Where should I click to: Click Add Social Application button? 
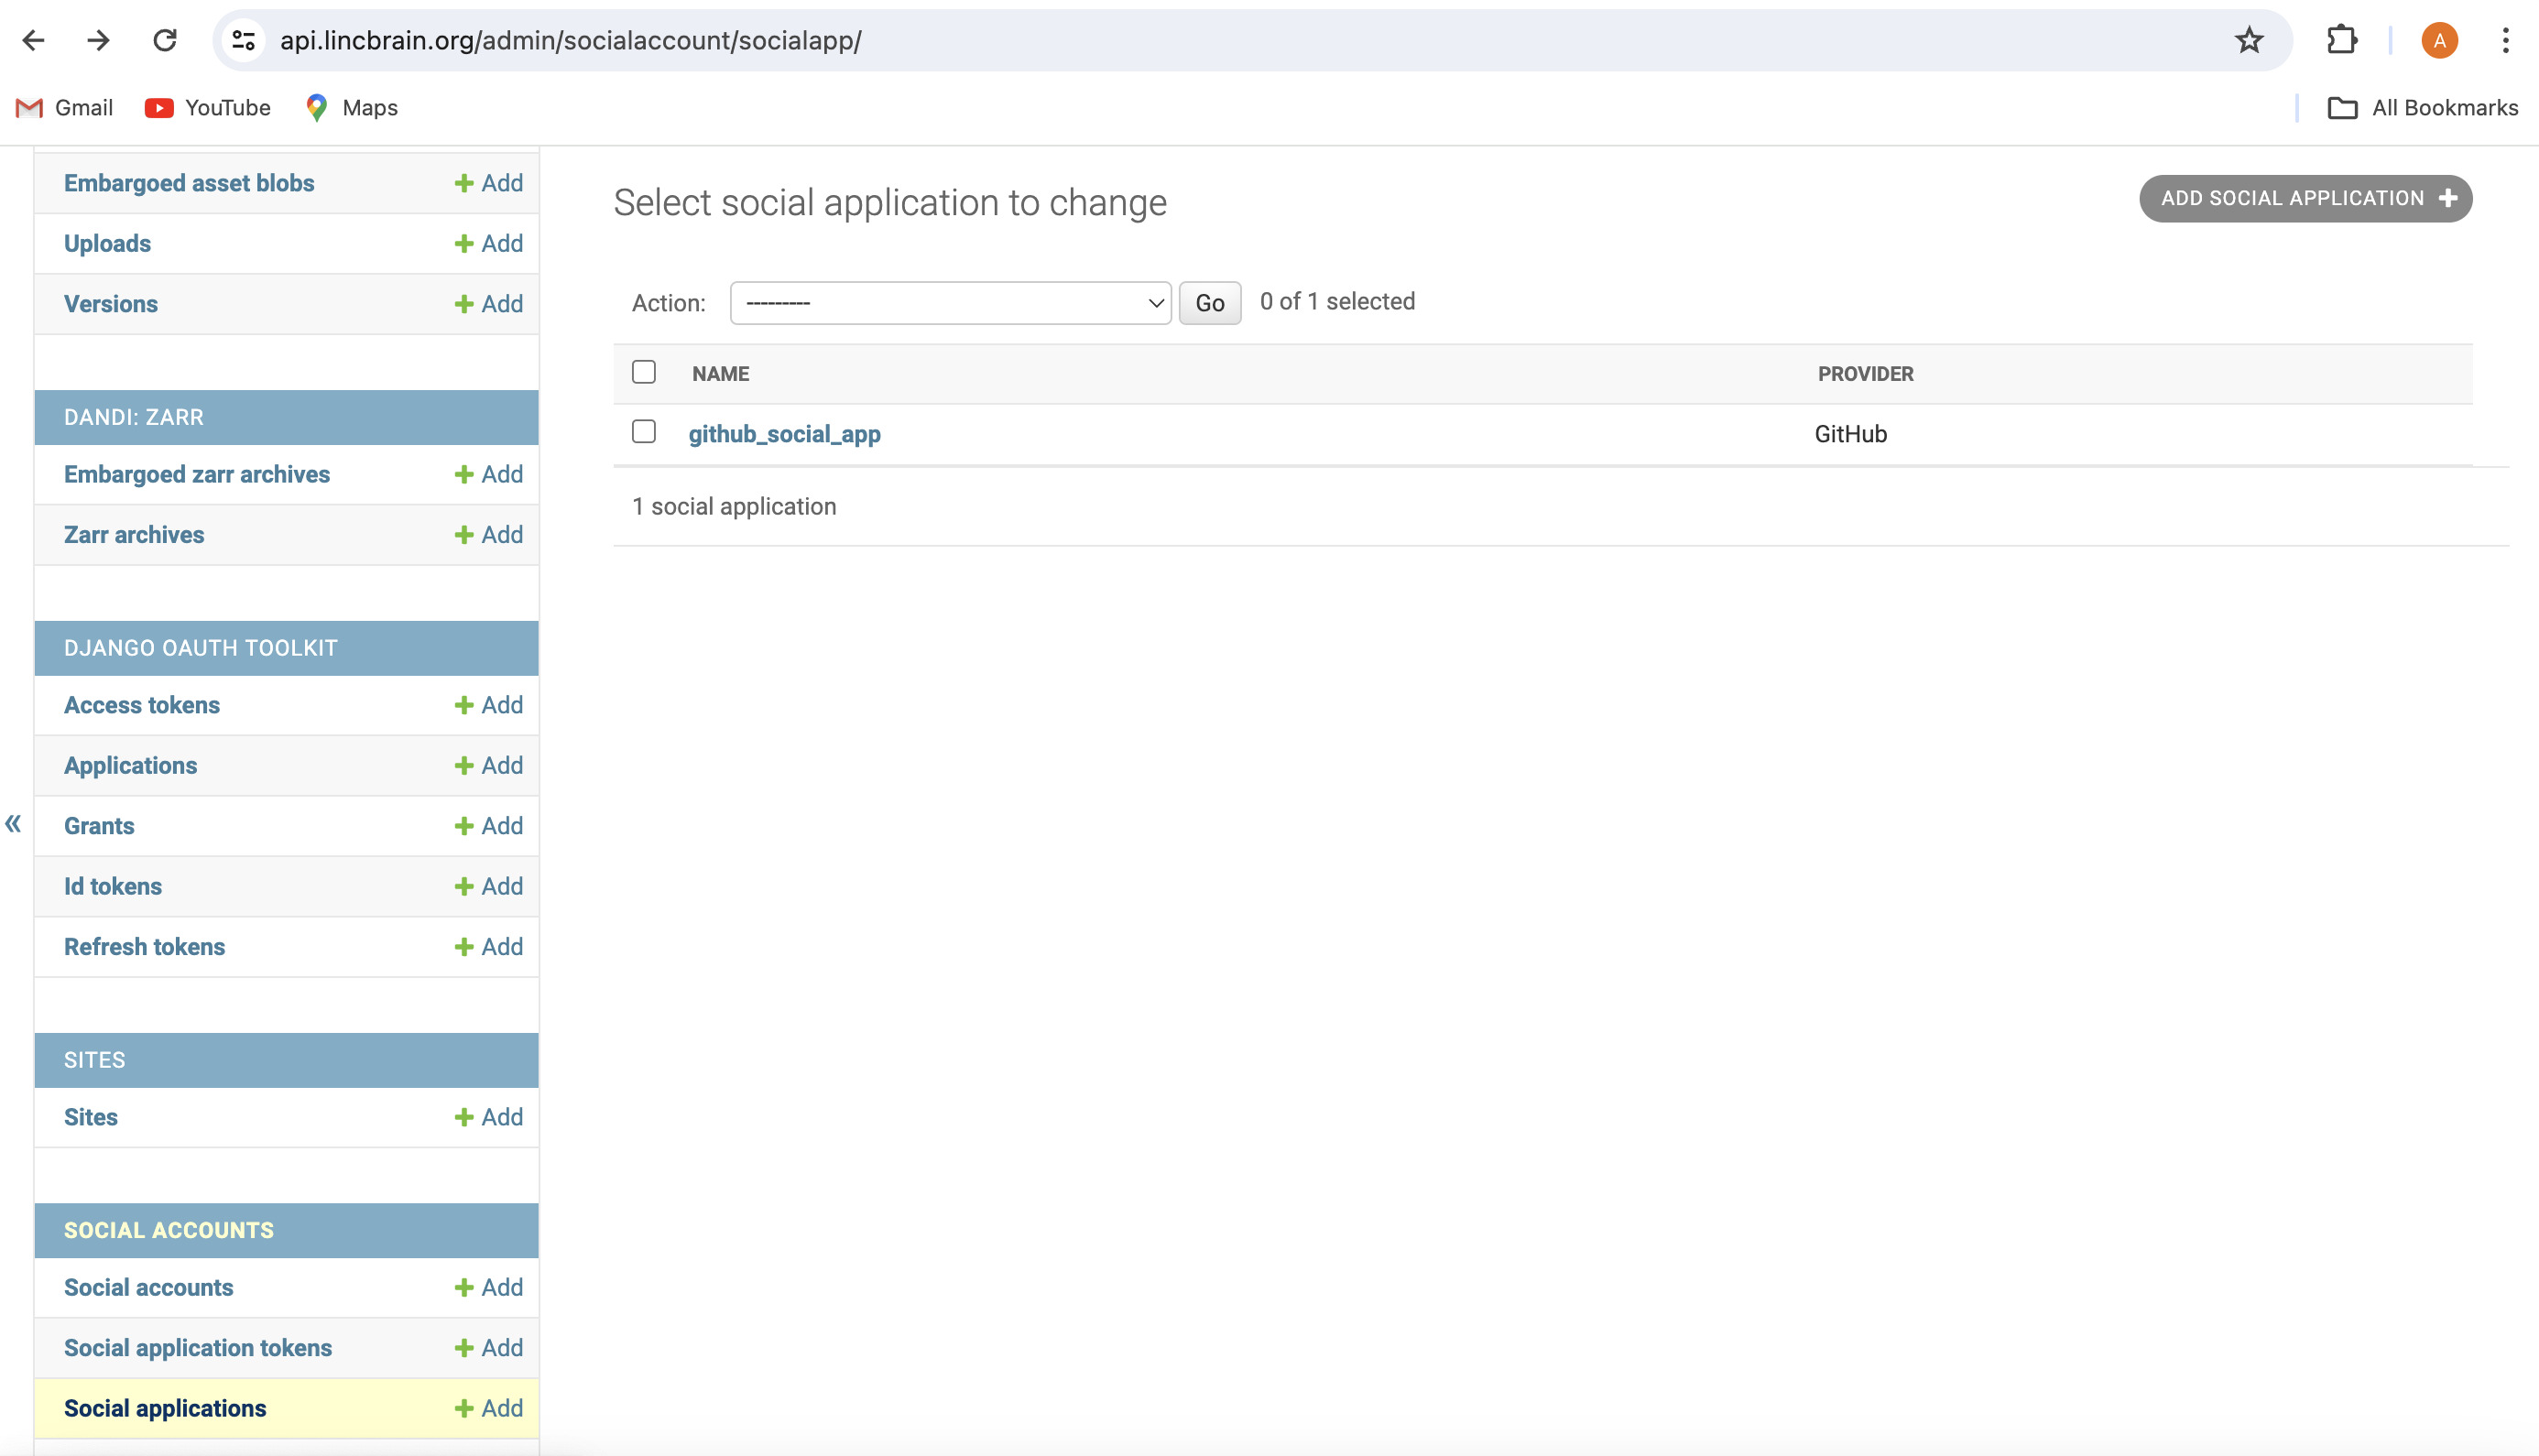[2305, 198]
